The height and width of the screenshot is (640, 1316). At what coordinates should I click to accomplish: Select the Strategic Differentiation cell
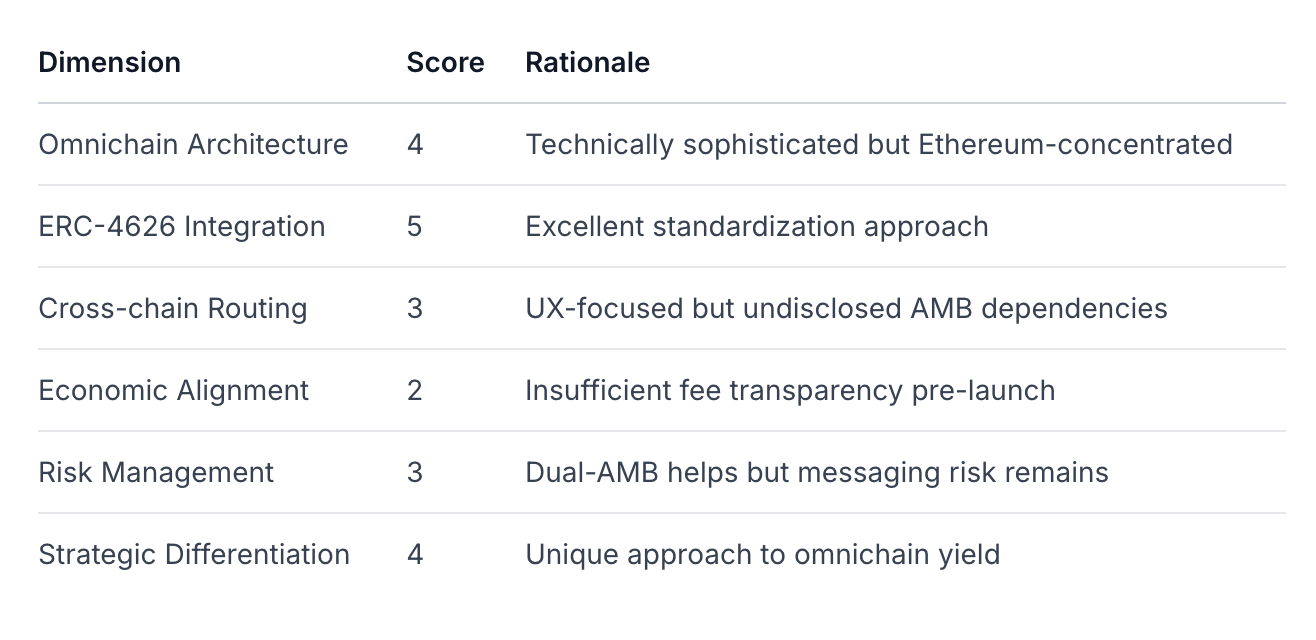click(194, 554)
